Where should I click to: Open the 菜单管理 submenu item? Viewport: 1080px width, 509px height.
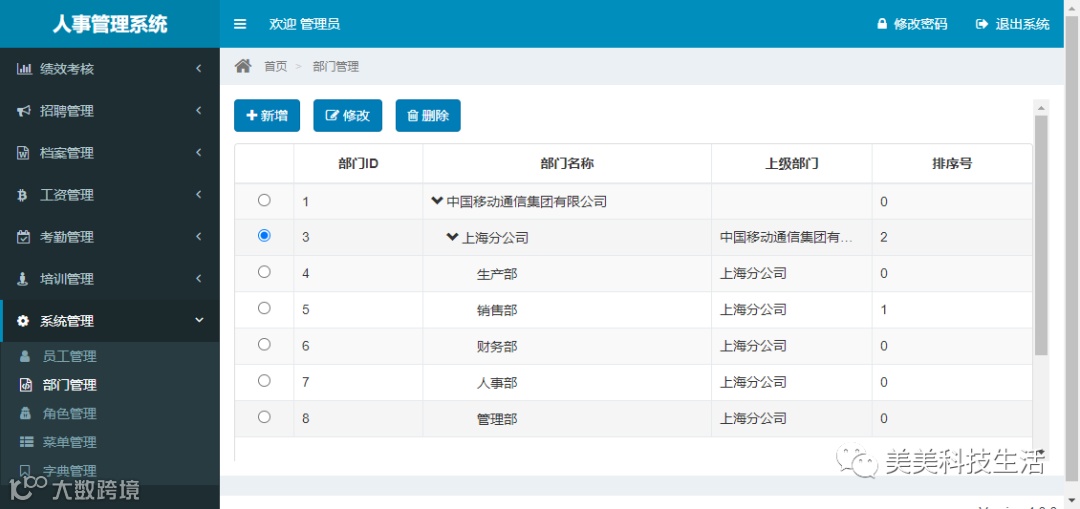[x=70, y=442]
